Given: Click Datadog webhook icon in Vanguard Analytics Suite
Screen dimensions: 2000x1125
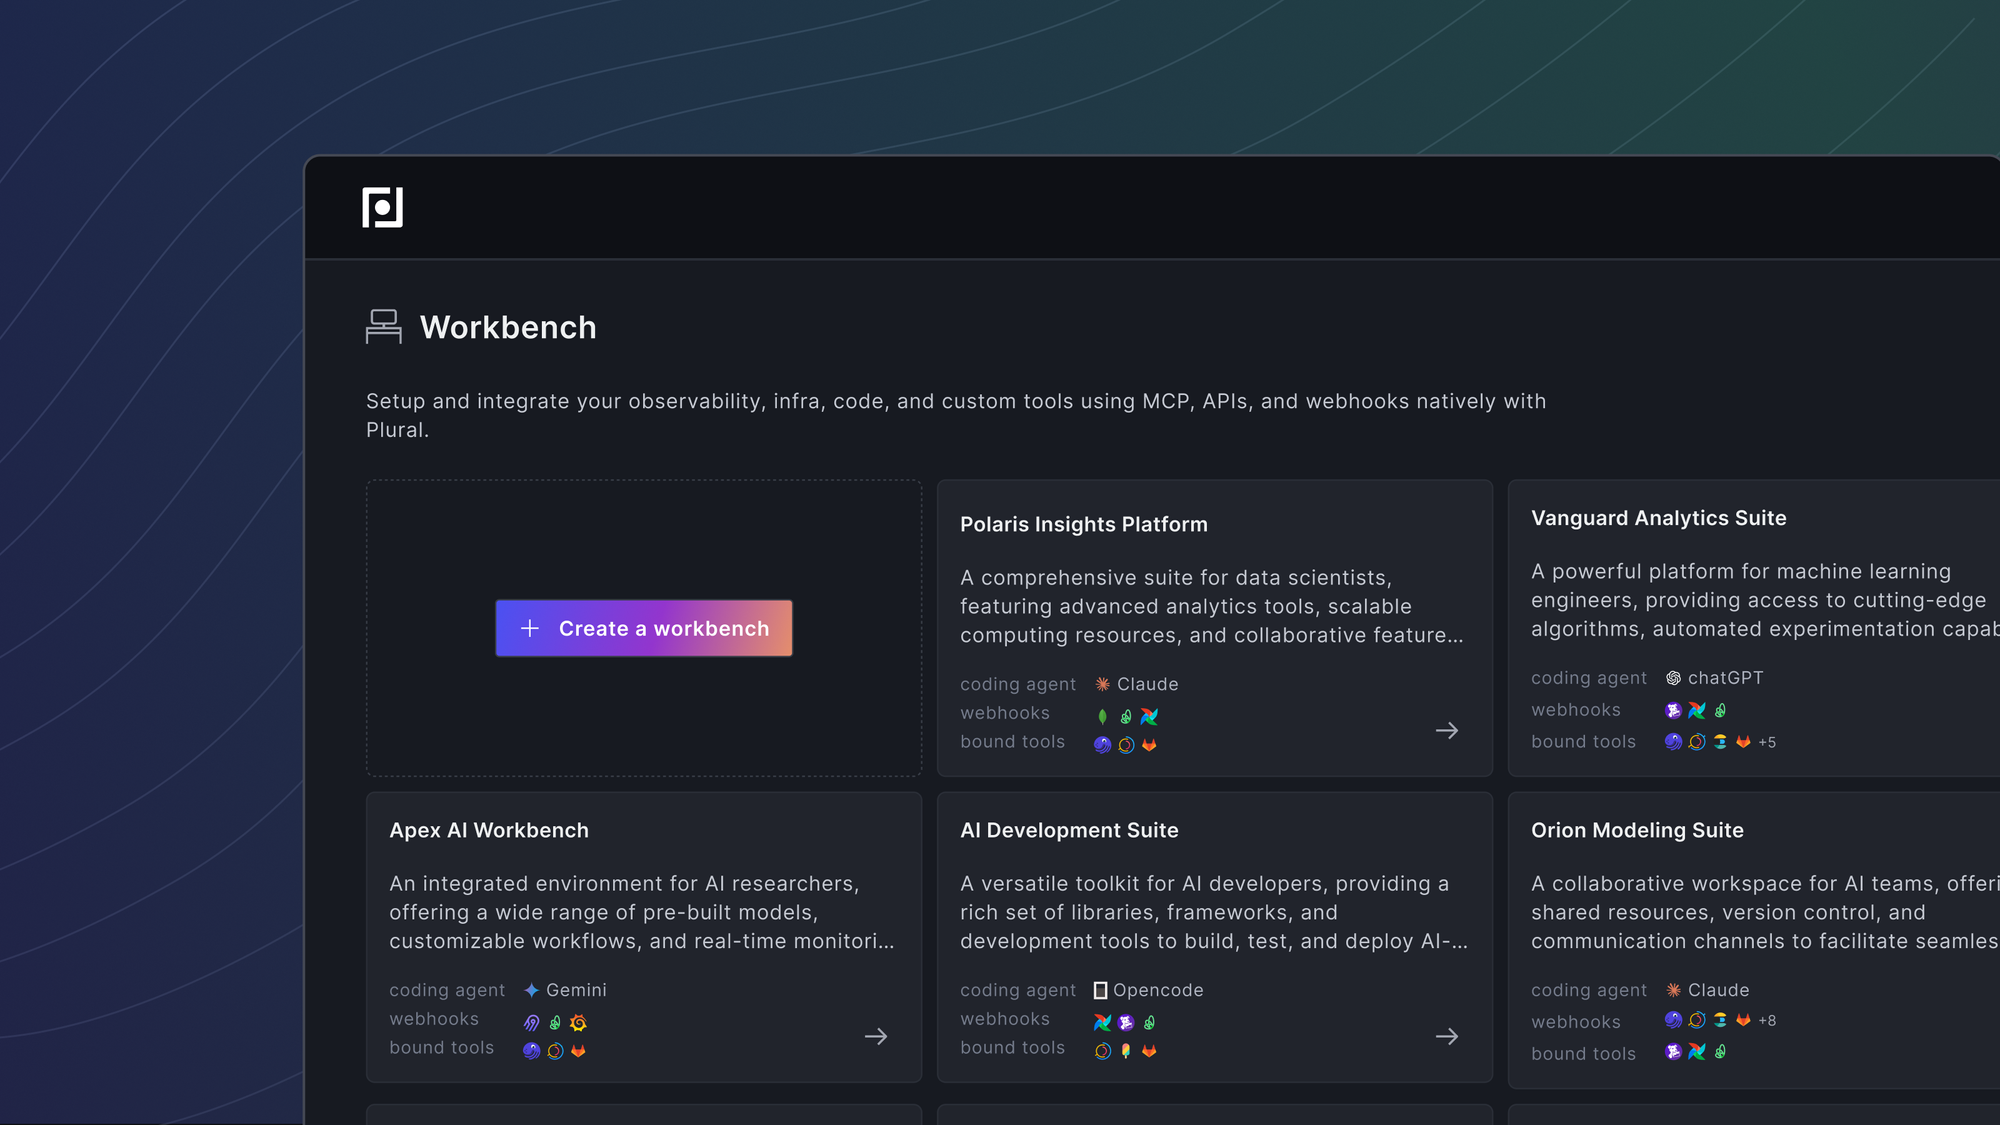Looking at the screenshot, I should [x=1673, y=711].
